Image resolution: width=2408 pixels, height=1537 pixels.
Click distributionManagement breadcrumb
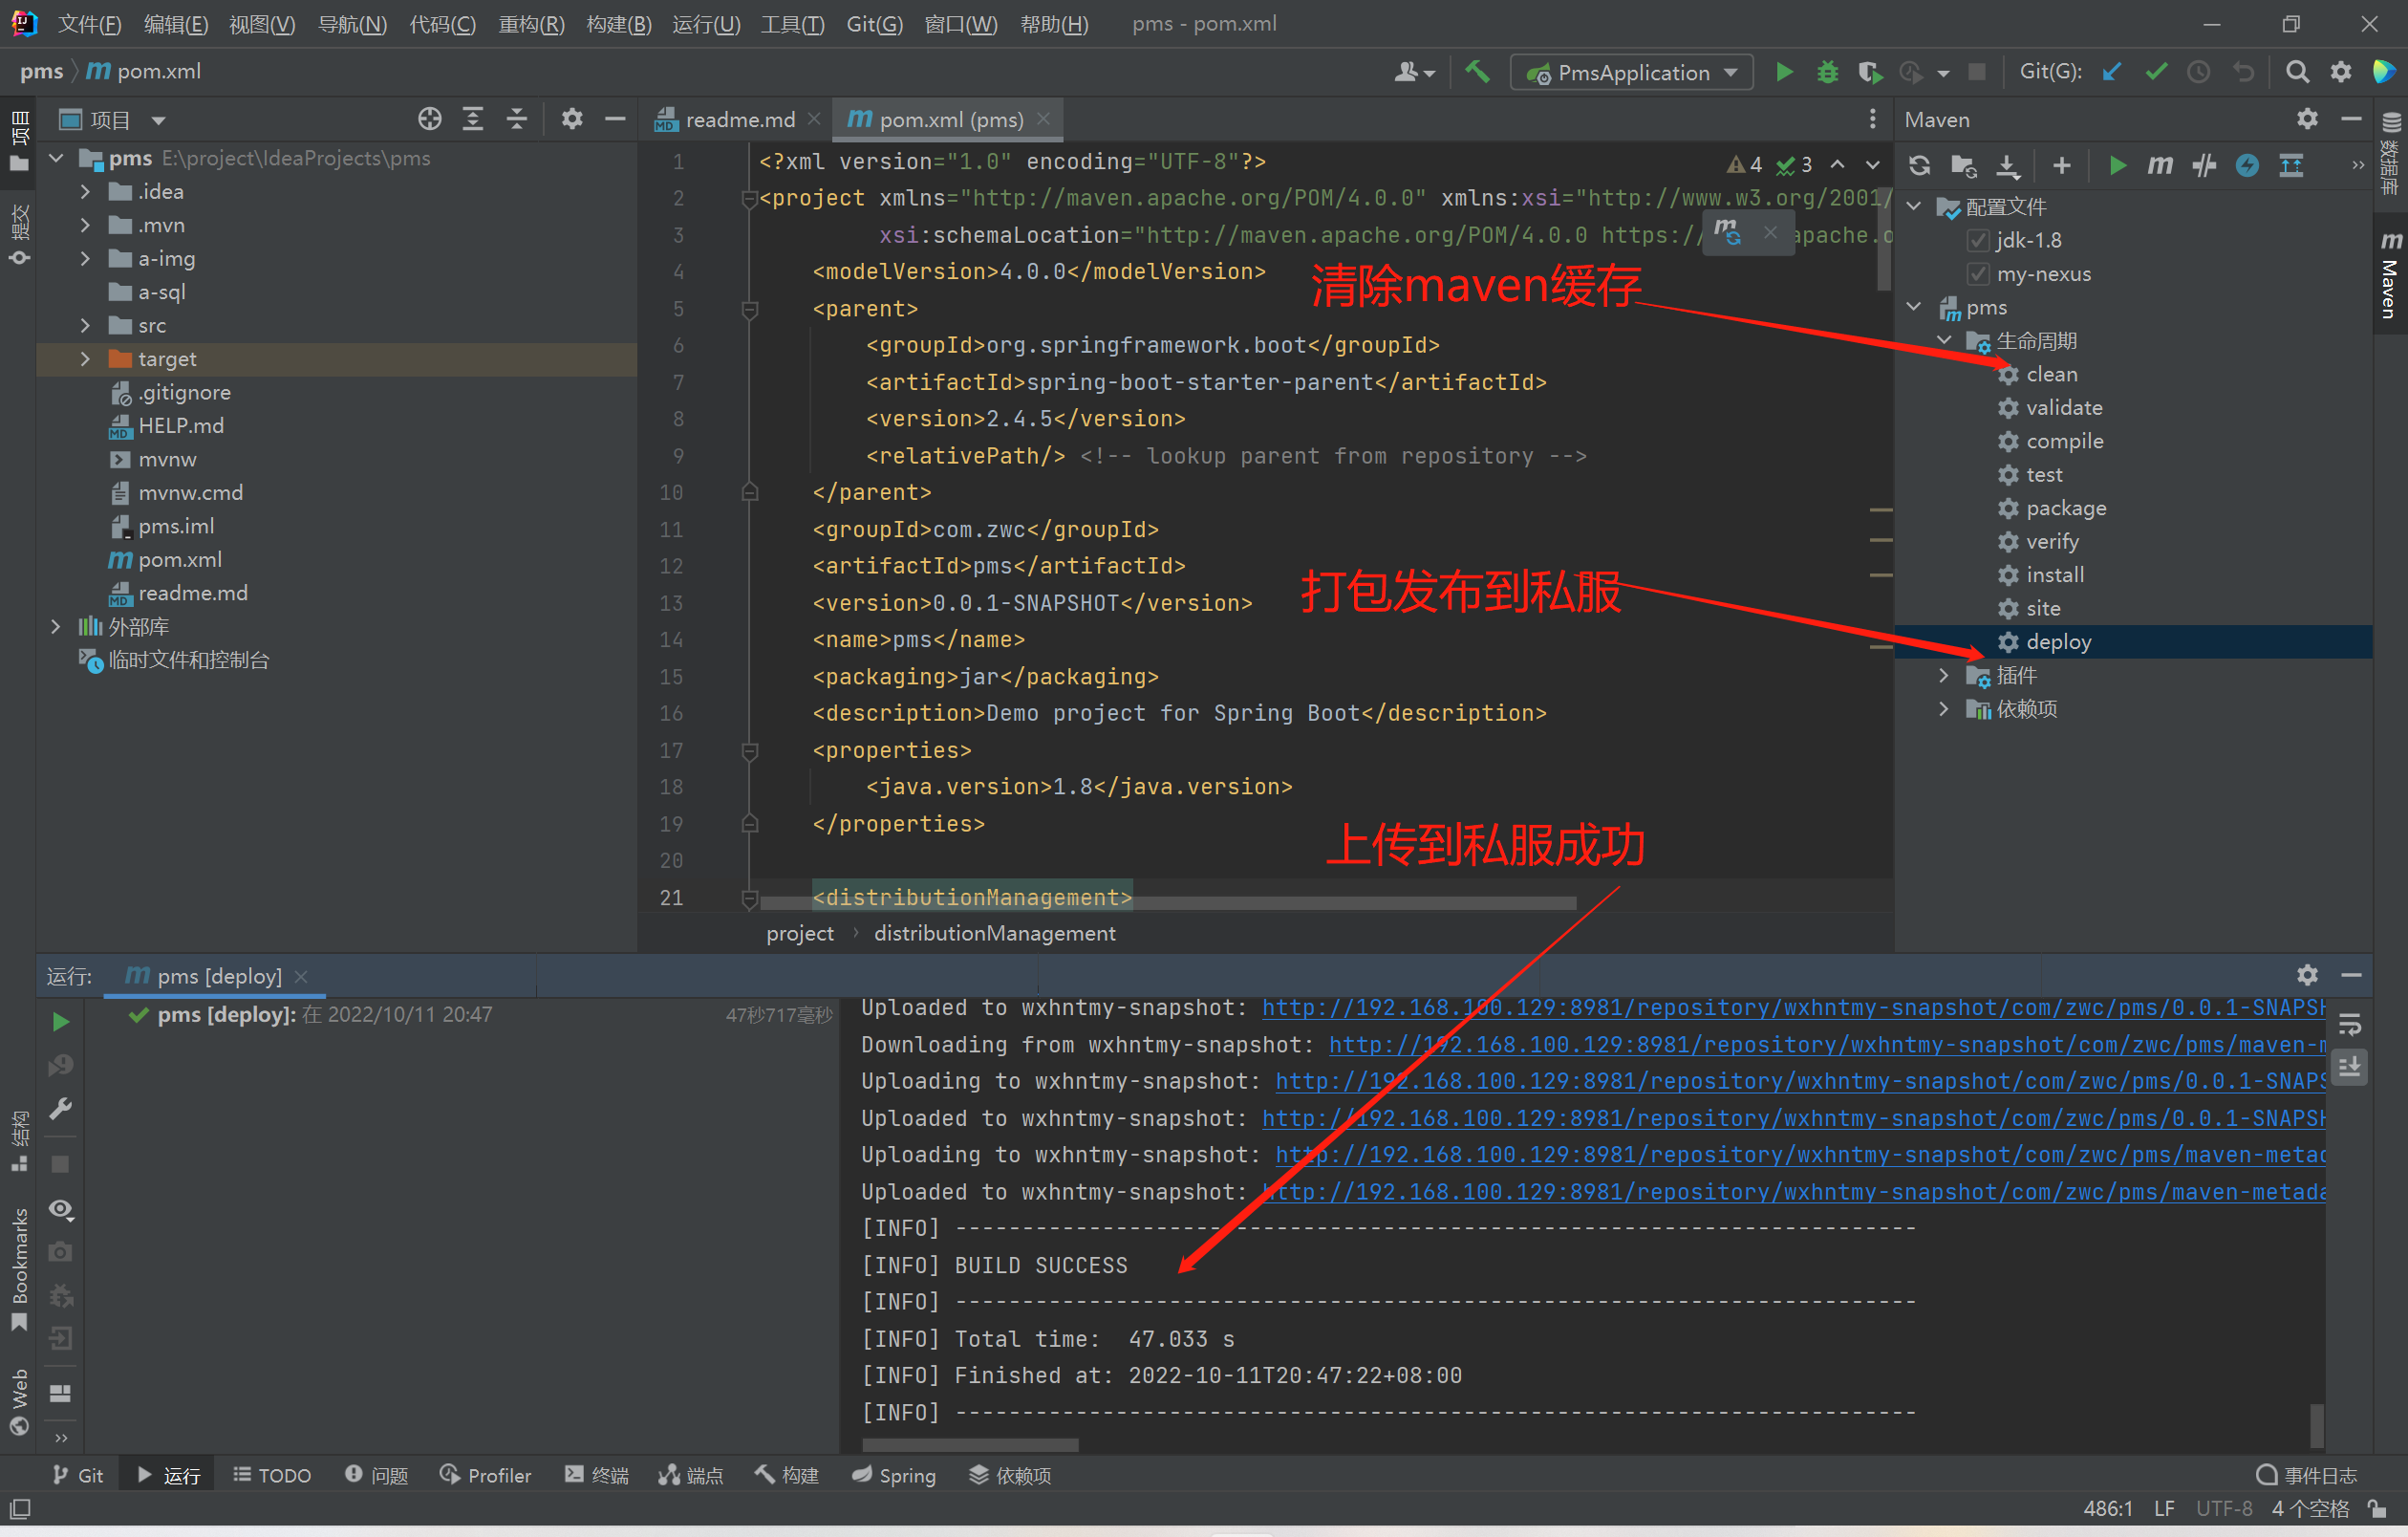[x=994, y=933]
